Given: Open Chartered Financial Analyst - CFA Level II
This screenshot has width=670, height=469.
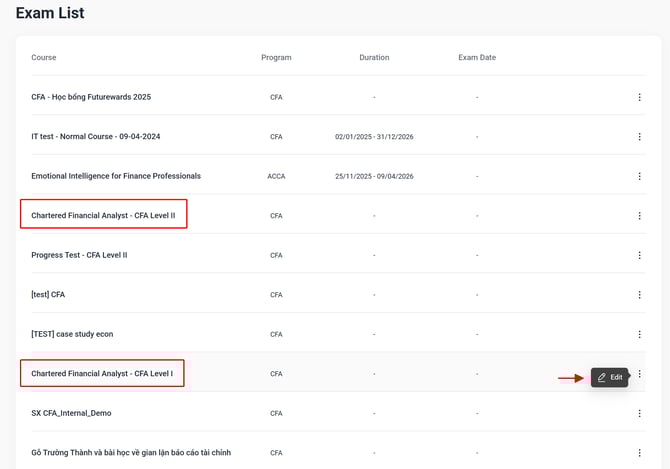Looking at the screenshot, I should pos(103,216).
